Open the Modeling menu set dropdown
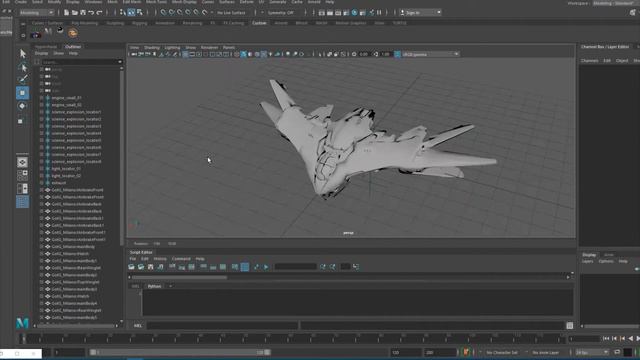This screenshot has height=360, width=640. click(x=37, y=13)
